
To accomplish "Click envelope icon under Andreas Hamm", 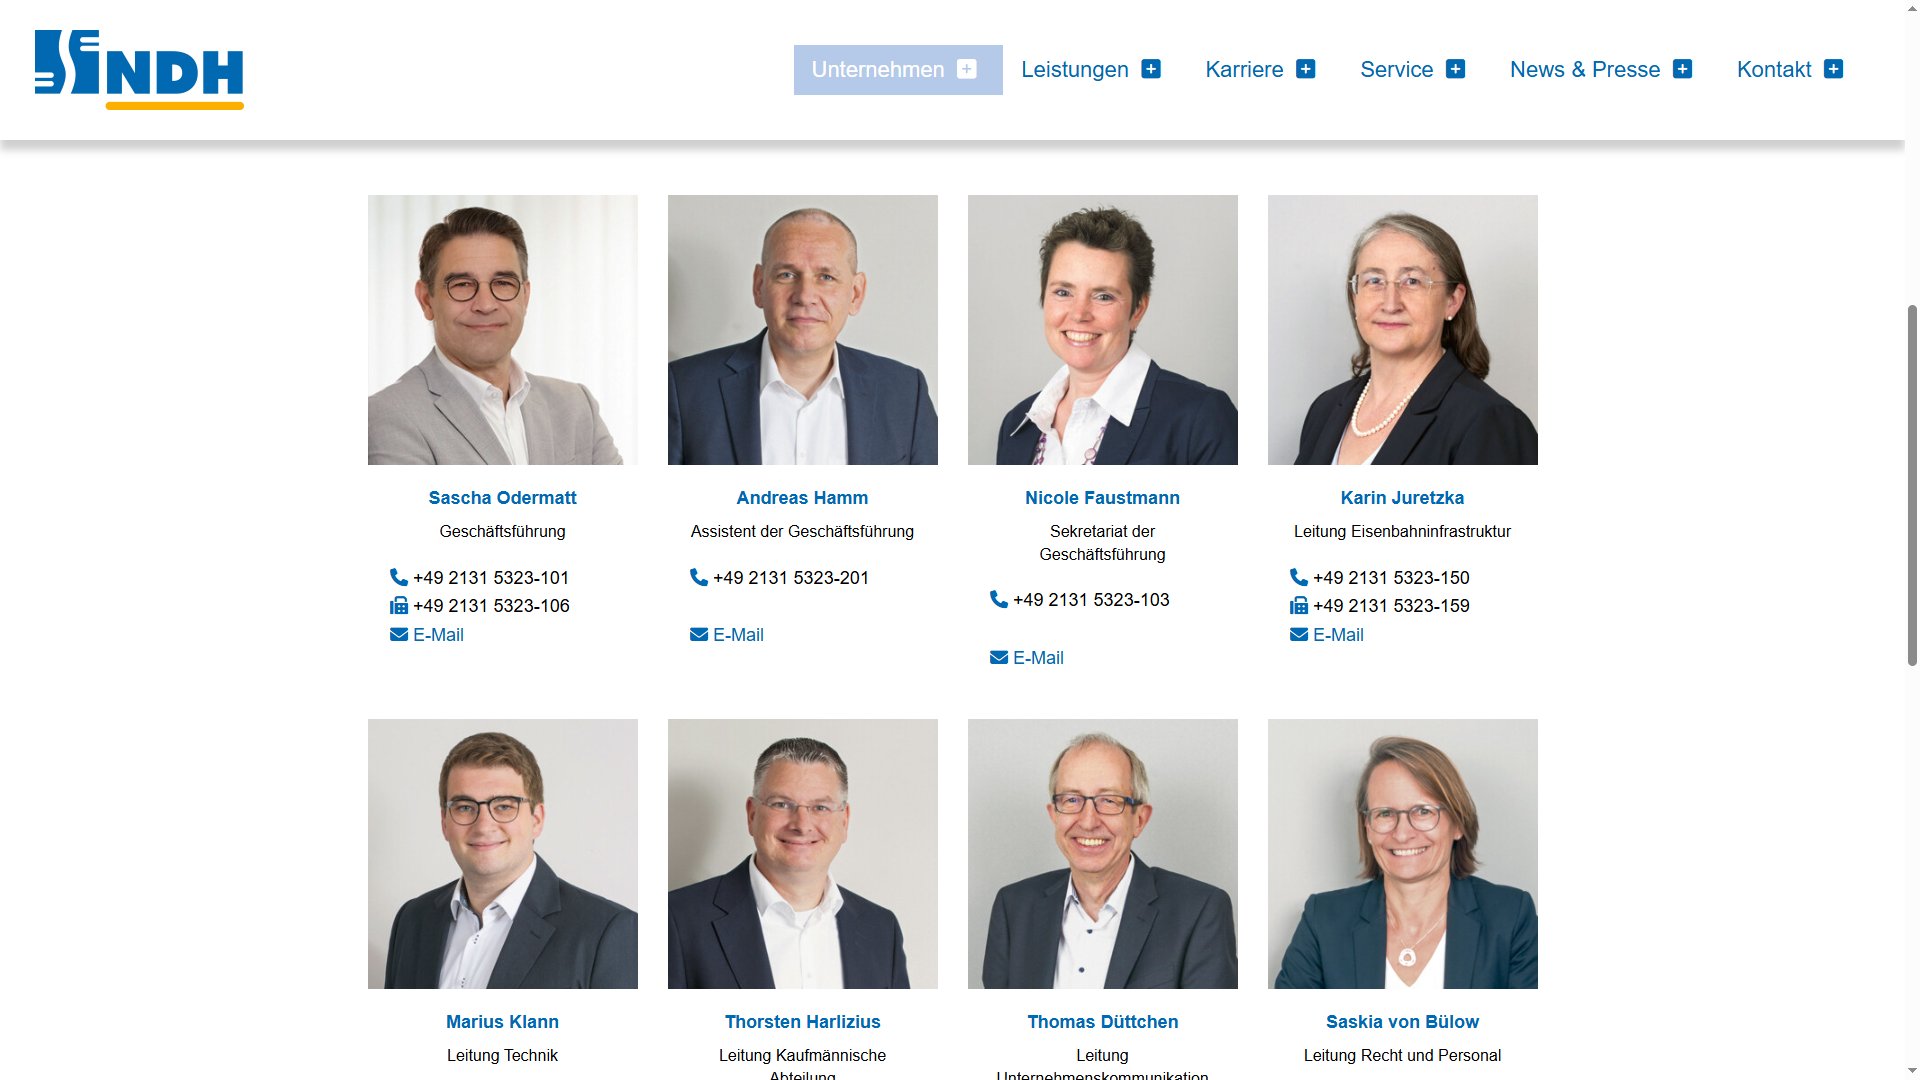I will click(x=698, y=634).
